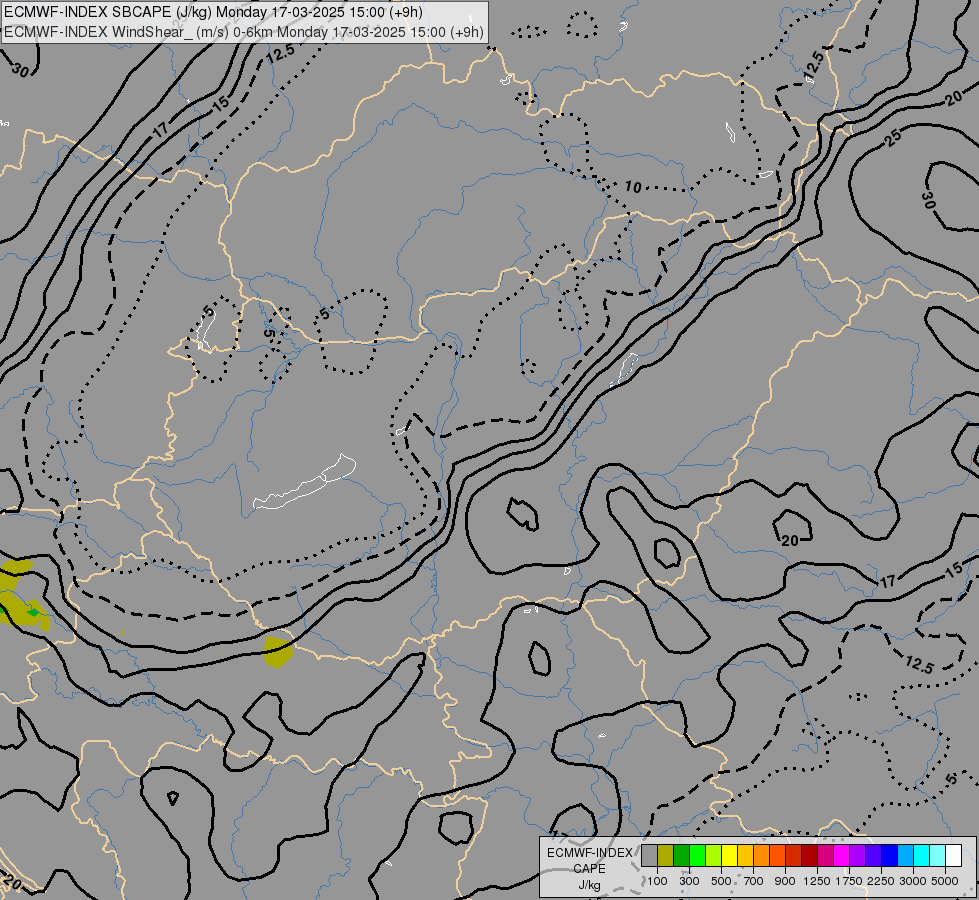This screenshot has width=979, height=900.
Task: Select the dark green legend swatch
Action: [682, 856]
